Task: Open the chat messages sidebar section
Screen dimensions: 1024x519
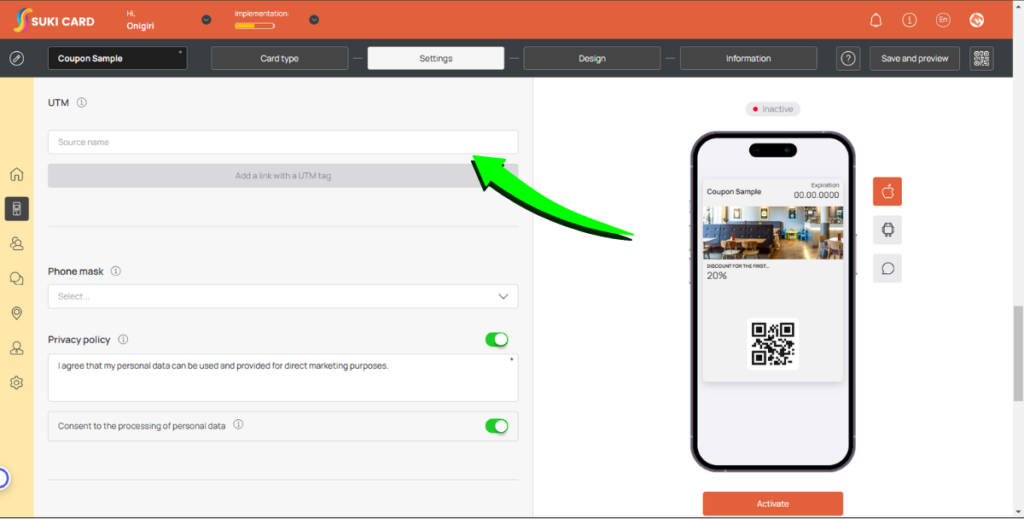Action: [16, 279]
